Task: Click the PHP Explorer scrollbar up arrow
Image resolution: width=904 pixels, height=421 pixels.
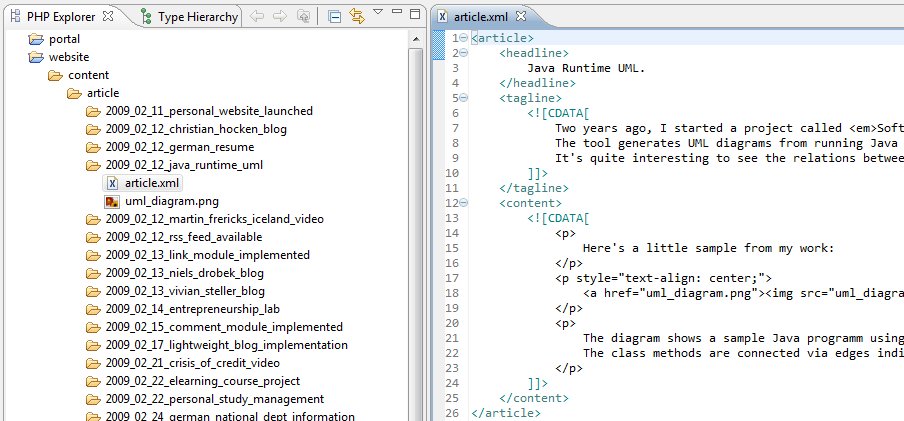Action: [x=416, y=39]
